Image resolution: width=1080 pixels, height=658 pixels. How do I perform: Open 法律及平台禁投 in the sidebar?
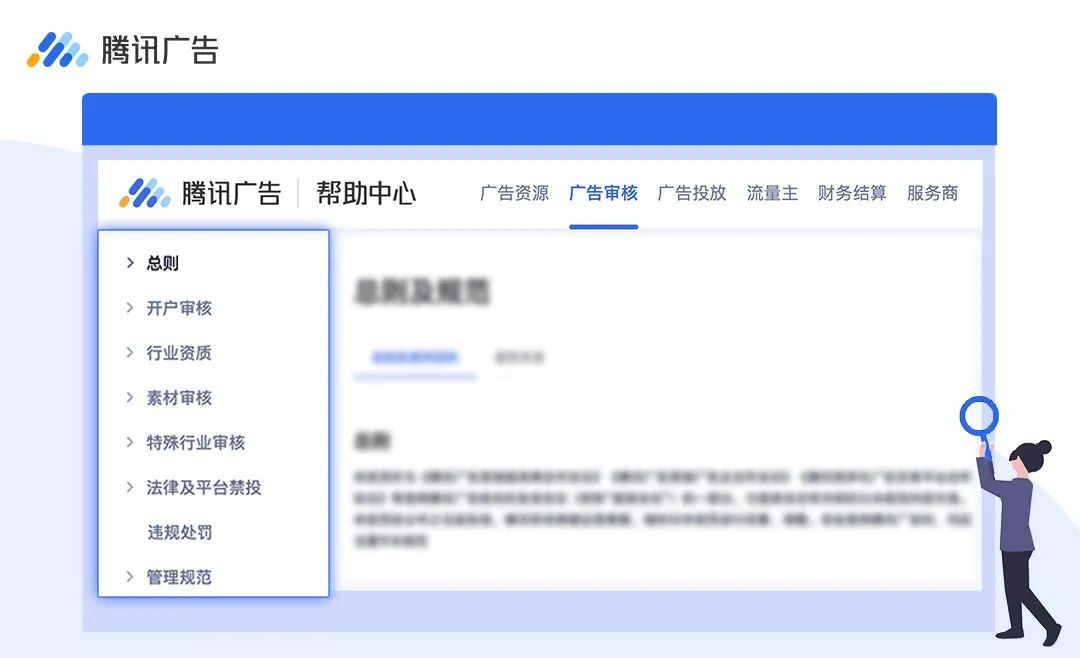tap(204, 488)
